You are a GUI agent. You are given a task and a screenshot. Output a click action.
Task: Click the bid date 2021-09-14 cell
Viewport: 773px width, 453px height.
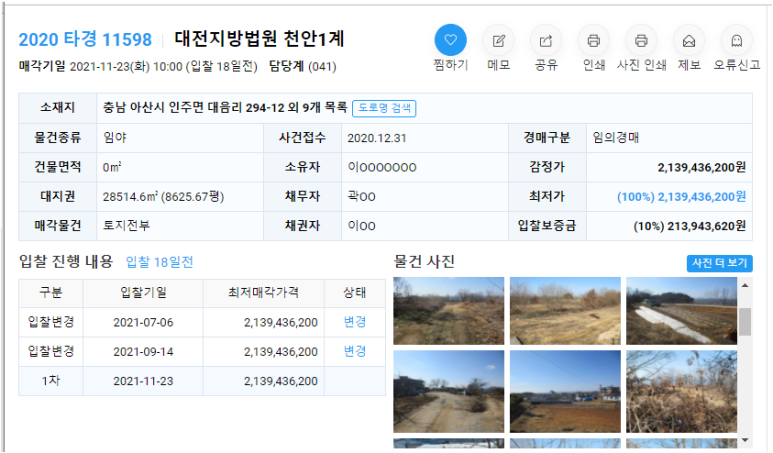tap(143, 352)
